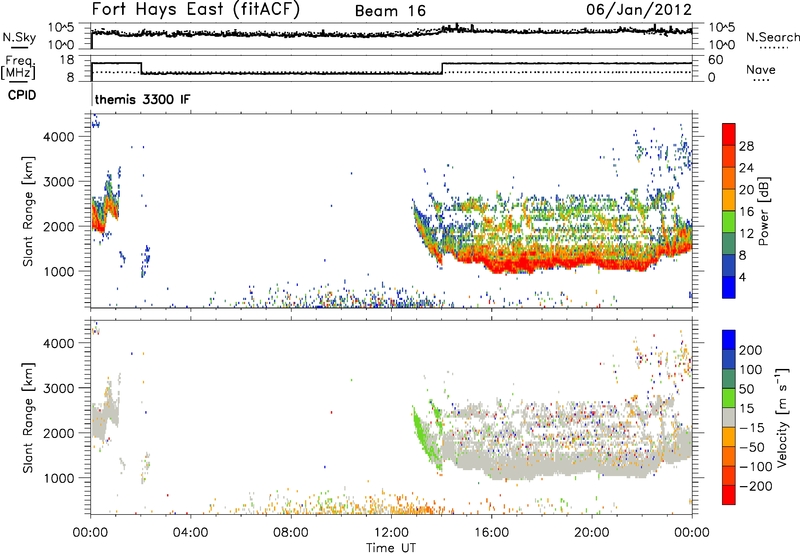Pick the blue top segment of Velocity colorbar
Viewport: 800px width, 554px height.
pos(729,340)
